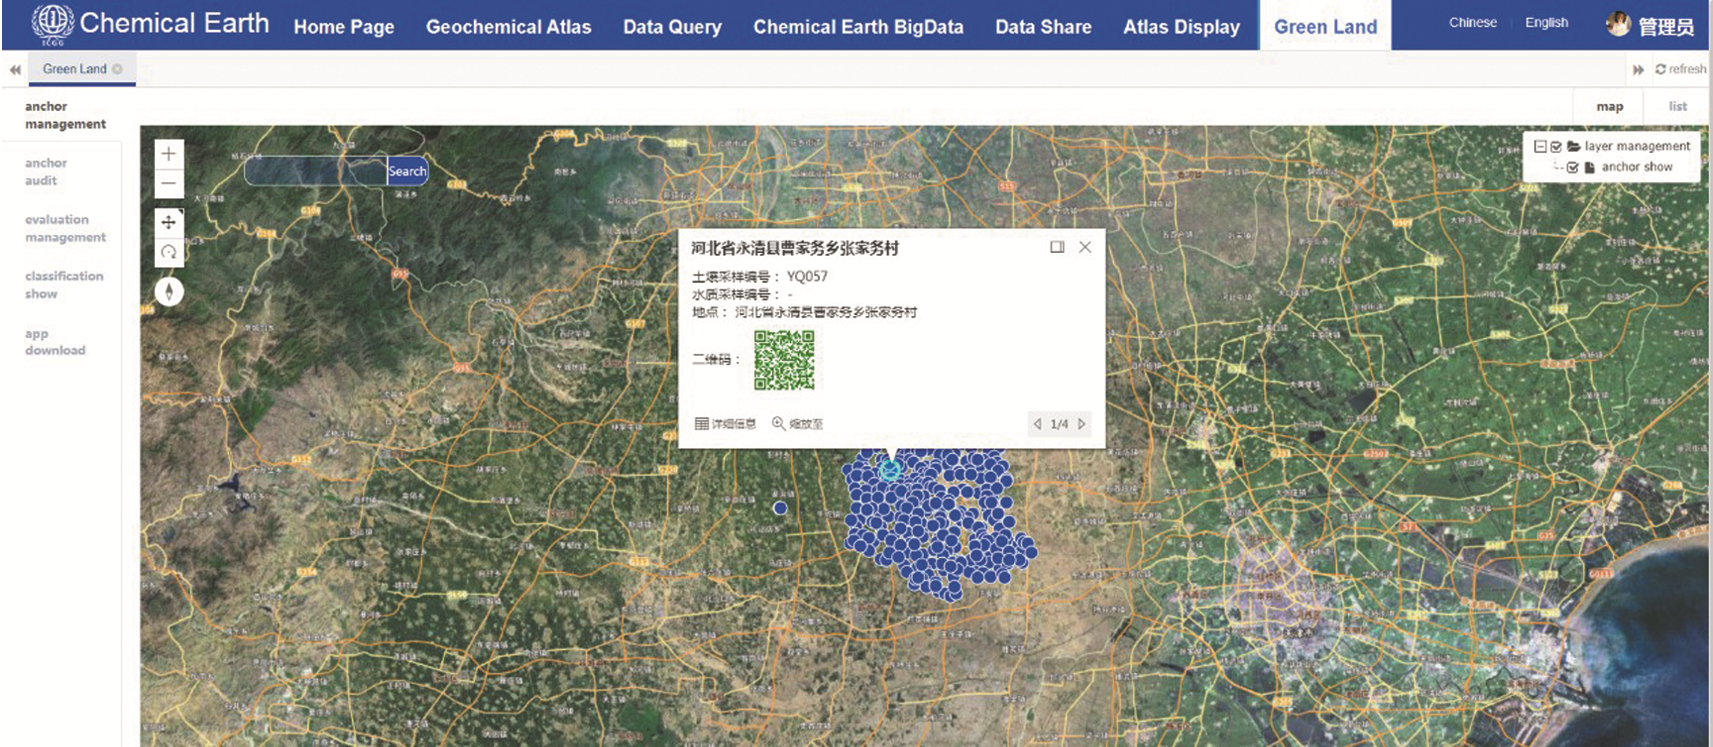This screenshot has width=1713, height=747.
Task: Uncheck the anchor show layer checkbox
Action: (x=1572, y=167)
